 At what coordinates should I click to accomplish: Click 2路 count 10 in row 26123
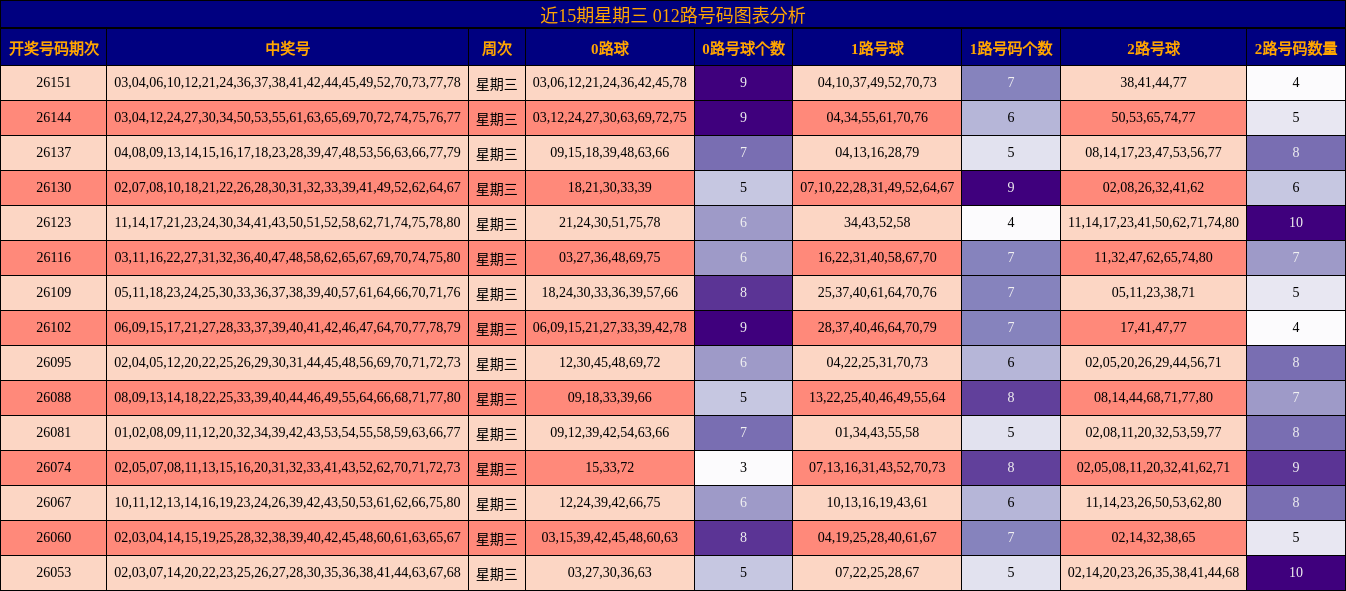tap(1296, 223)
